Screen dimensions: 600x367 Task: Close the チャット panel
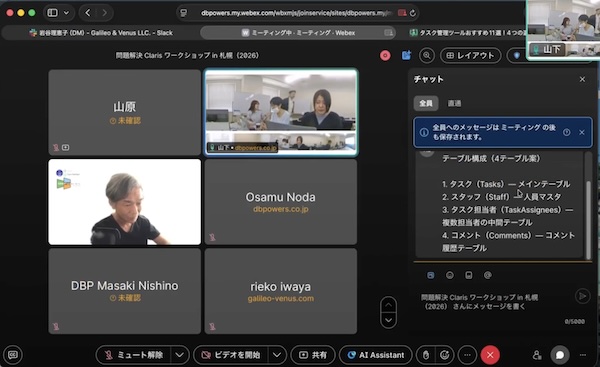point(582,79)
